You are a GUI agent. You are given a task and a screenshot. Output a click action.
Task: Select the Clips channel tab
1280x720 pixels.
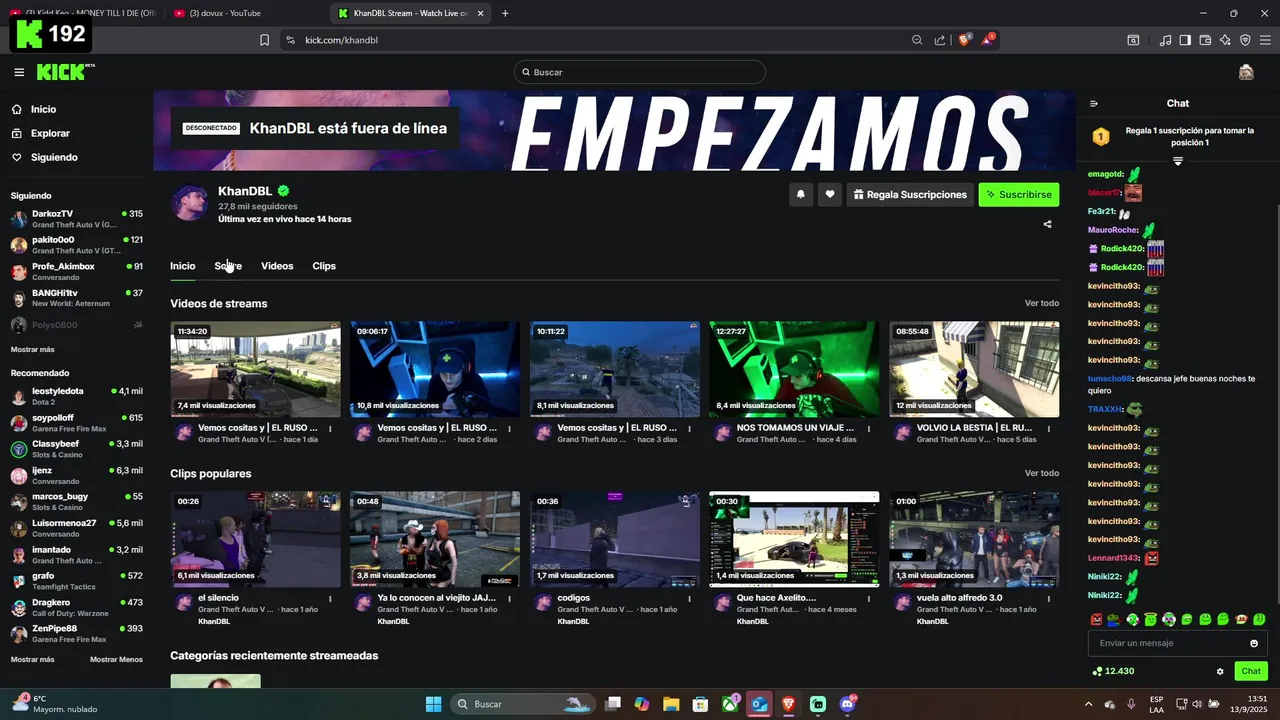click(324, 266)
